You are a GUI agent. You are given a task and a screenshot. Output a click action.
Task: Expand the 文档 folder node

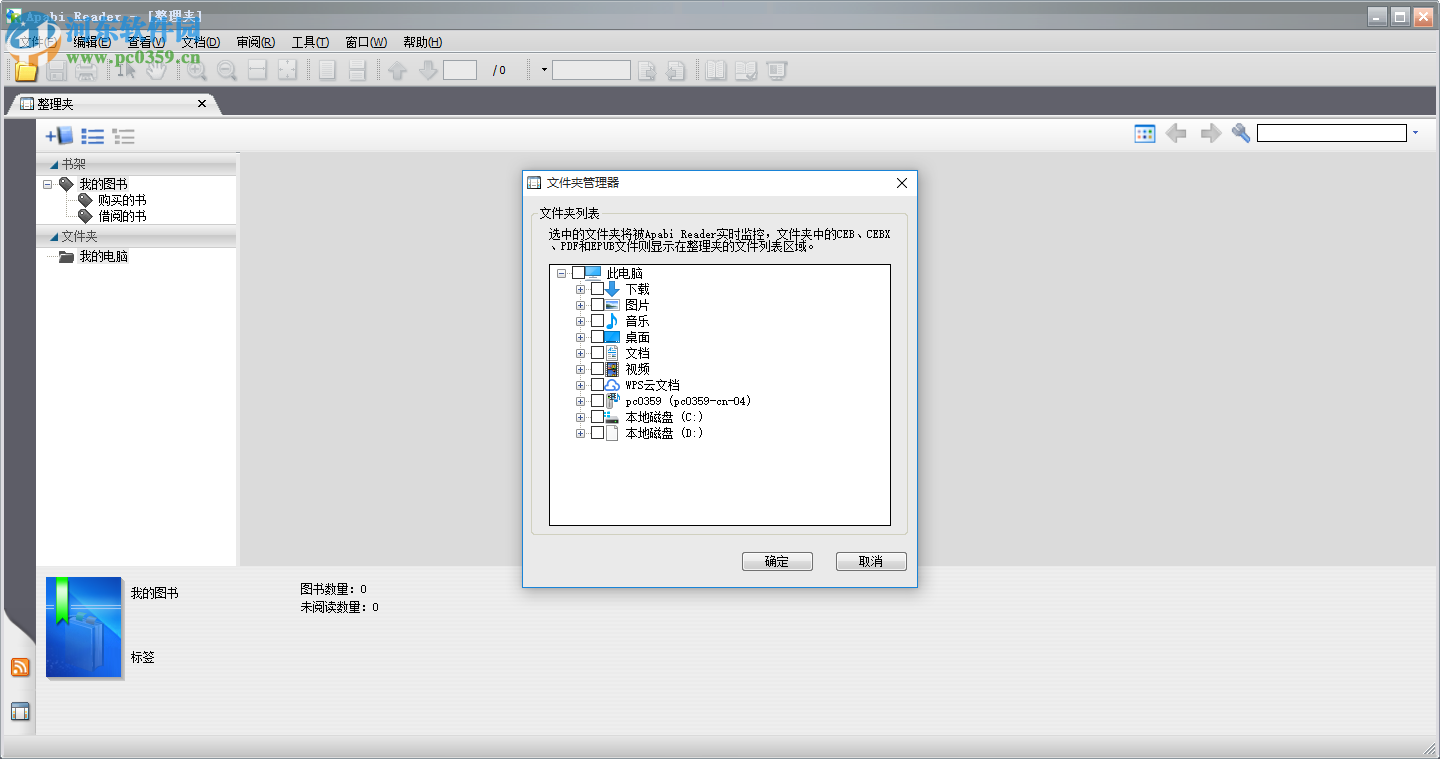coord(580,352)
